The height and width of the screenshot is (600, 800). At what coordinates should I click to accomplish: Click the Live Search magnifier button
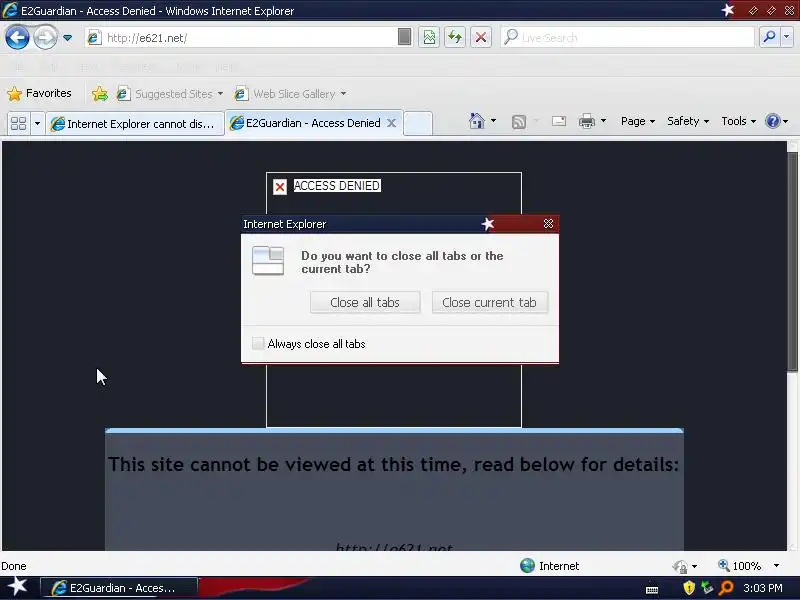769,37
